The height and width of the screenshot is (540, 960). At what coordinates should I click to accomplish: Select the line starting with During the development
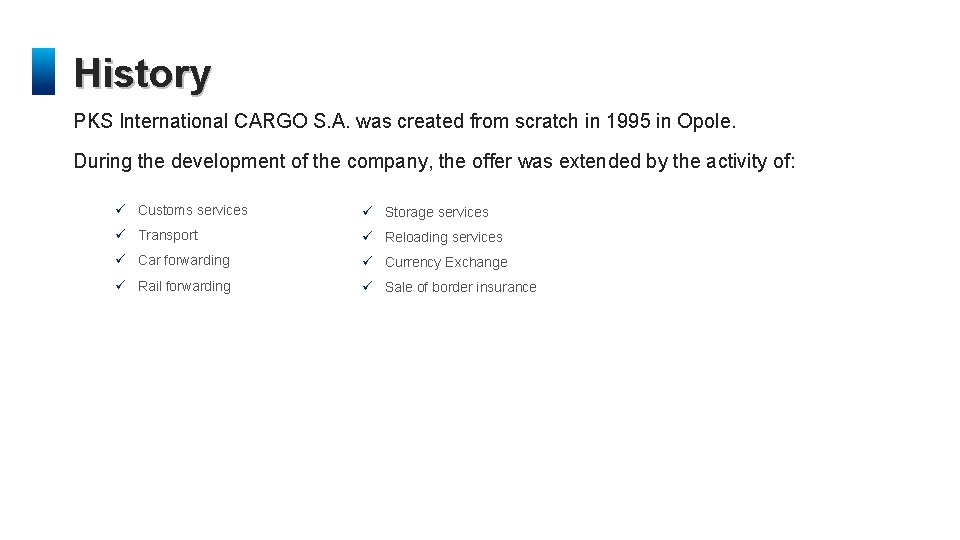tap(435, 161)
